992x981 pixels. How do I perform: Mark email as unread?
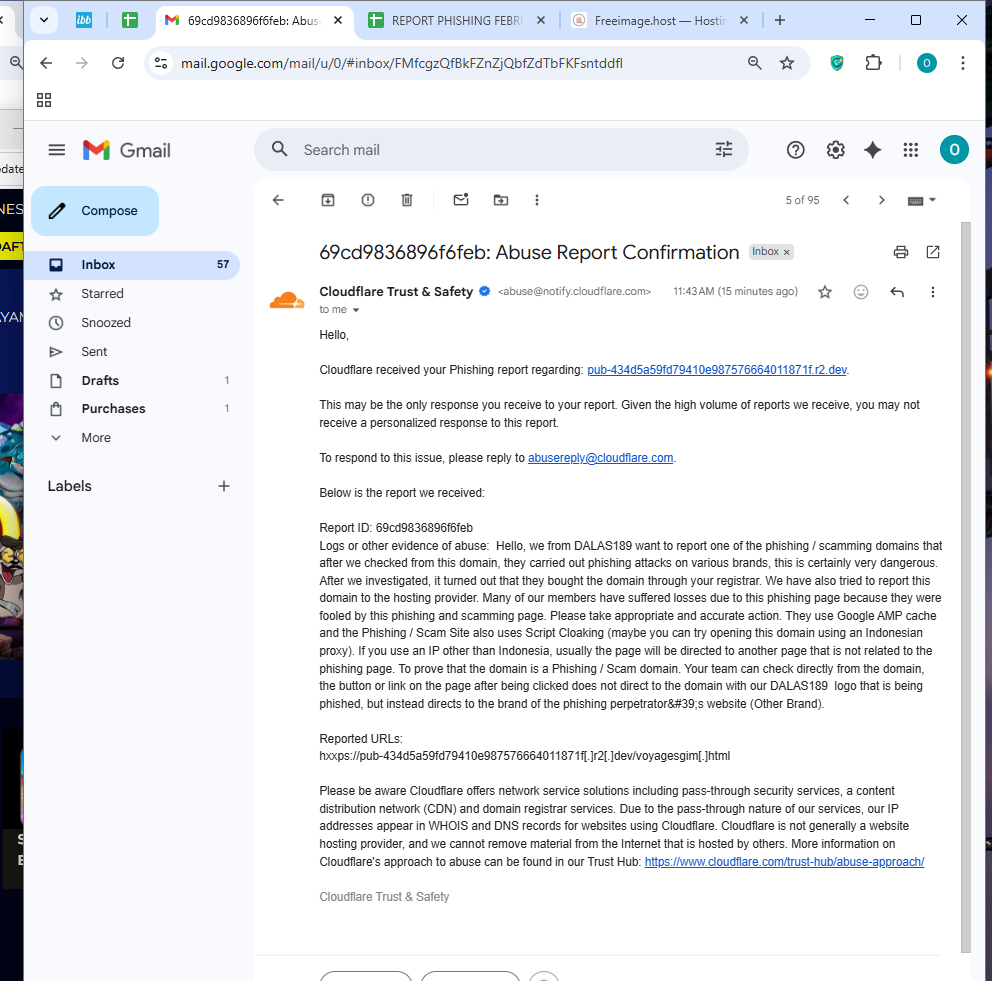pyautogui.click(x=461, y=200)
